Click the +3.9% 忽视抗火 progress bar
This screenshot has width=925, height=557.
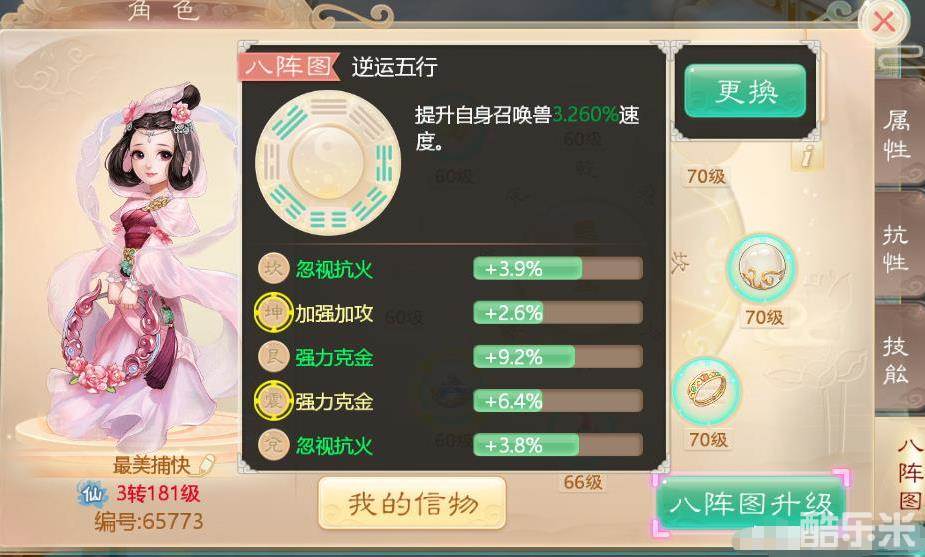(557, 268)
